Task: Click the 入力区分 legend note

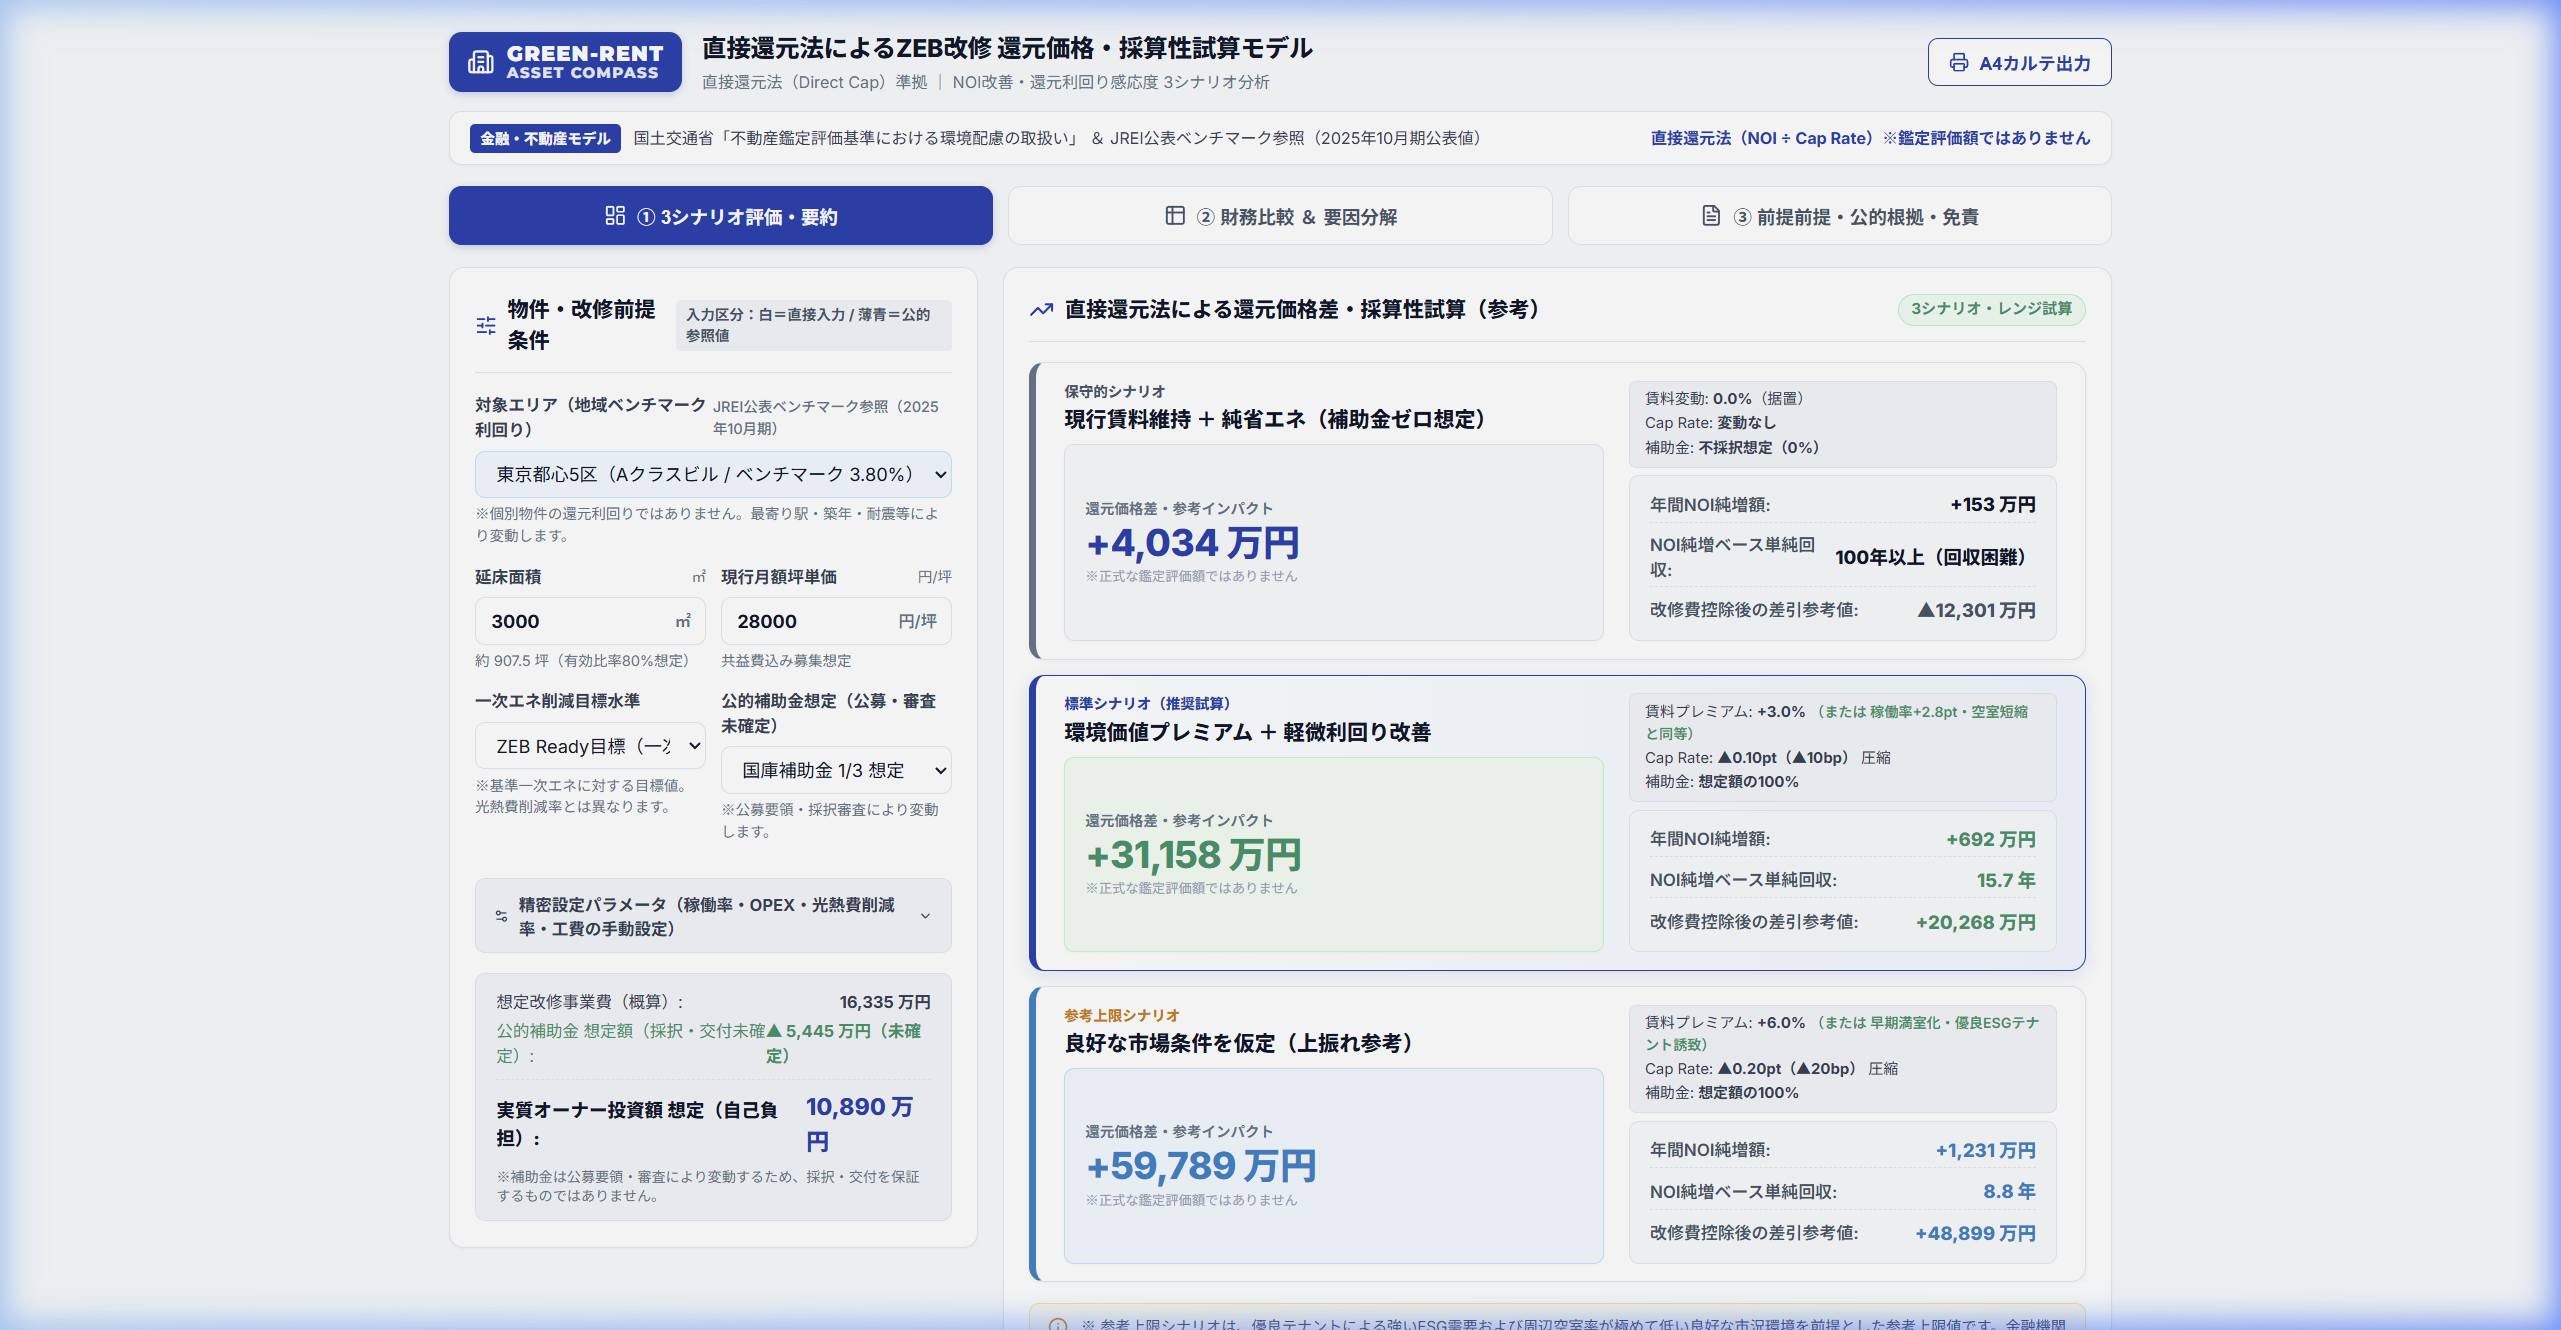Action: pyautogui.click(x=813, y=325)
